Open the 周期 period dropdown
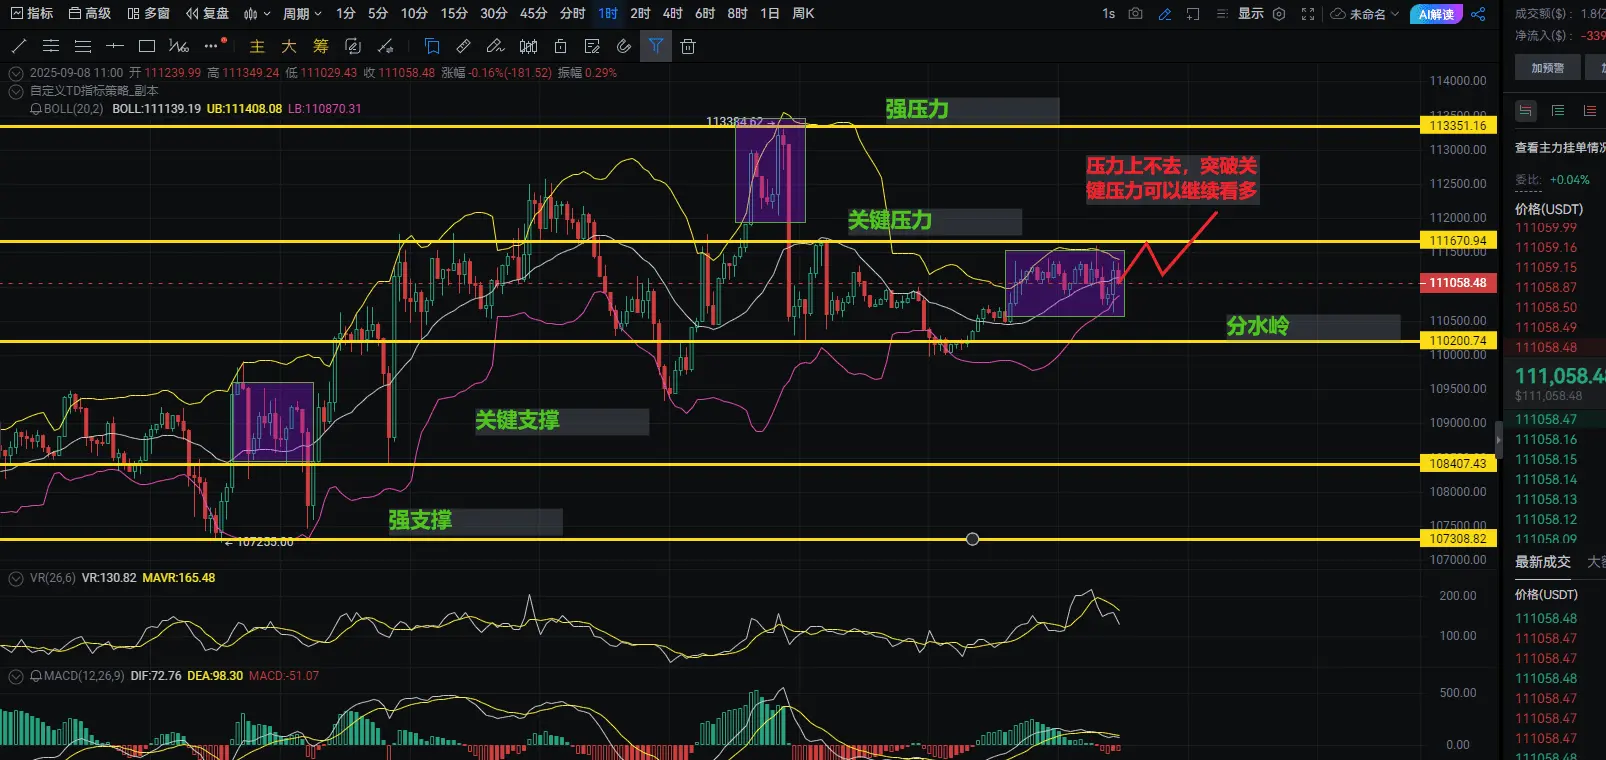 [302, 14]
